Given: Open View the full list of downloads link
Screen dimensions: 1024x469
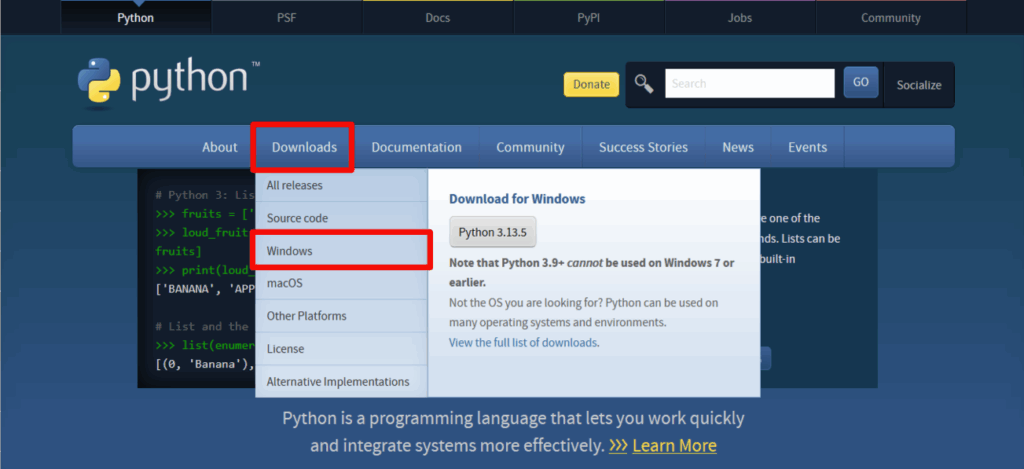Looking at the screenshot, I should [x=523, y=342].
